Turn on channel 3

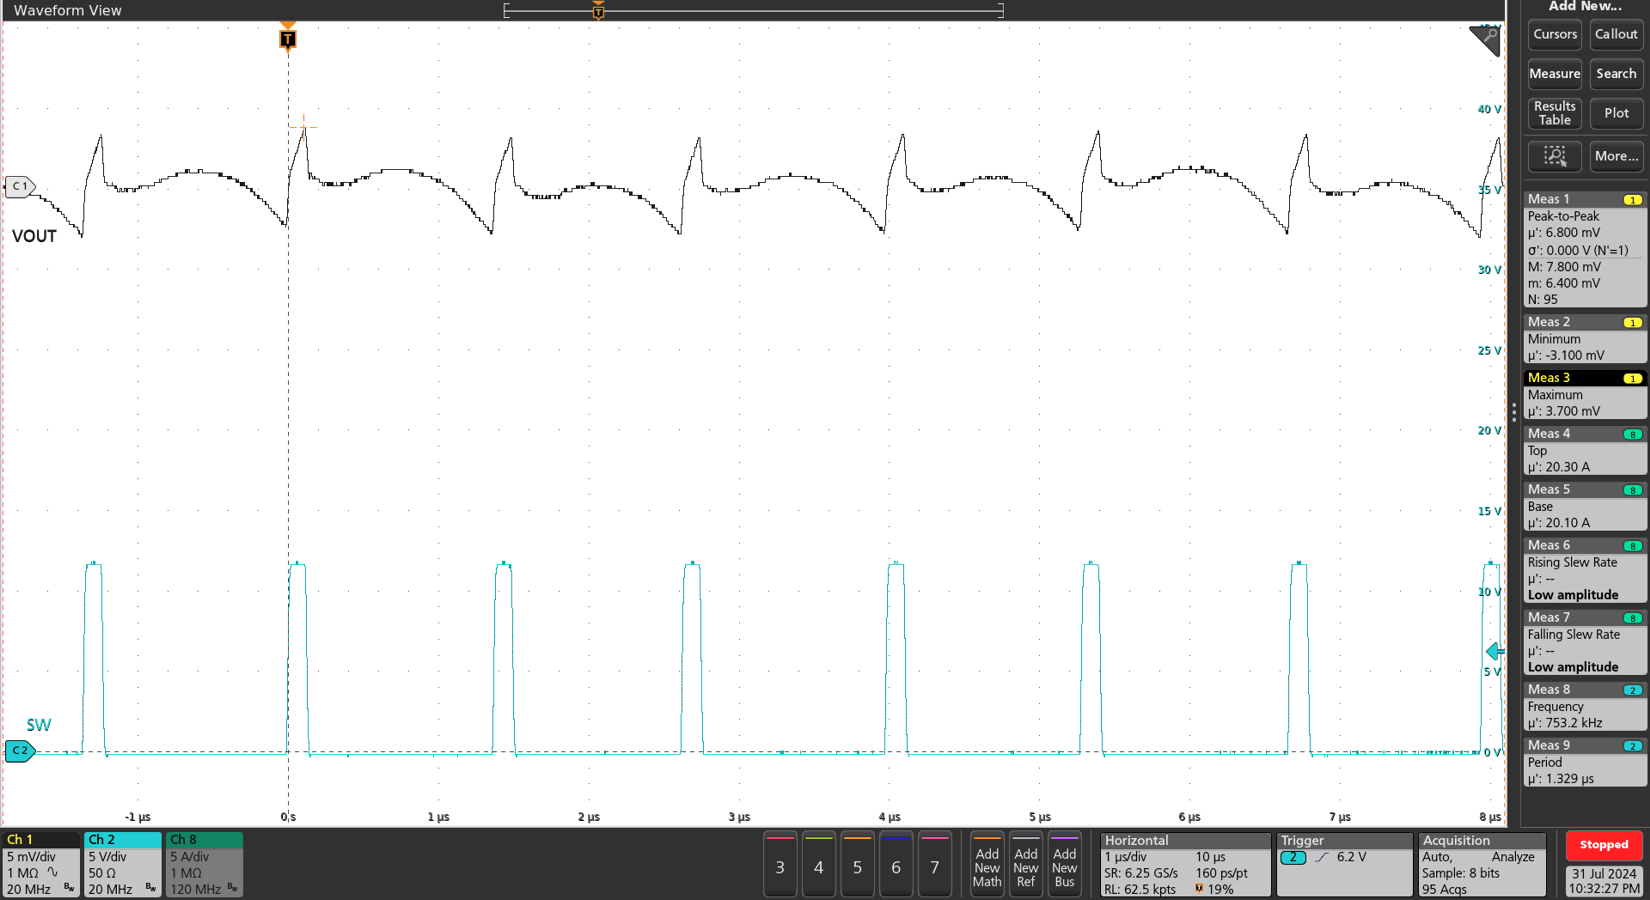pos(780,865)
